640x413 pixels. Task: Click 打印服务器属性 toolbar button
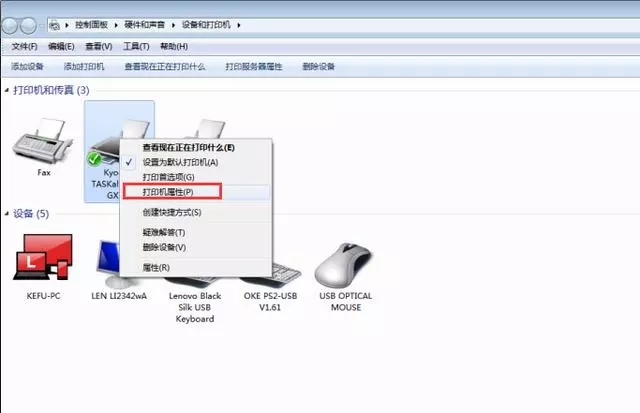pos(254,66)
